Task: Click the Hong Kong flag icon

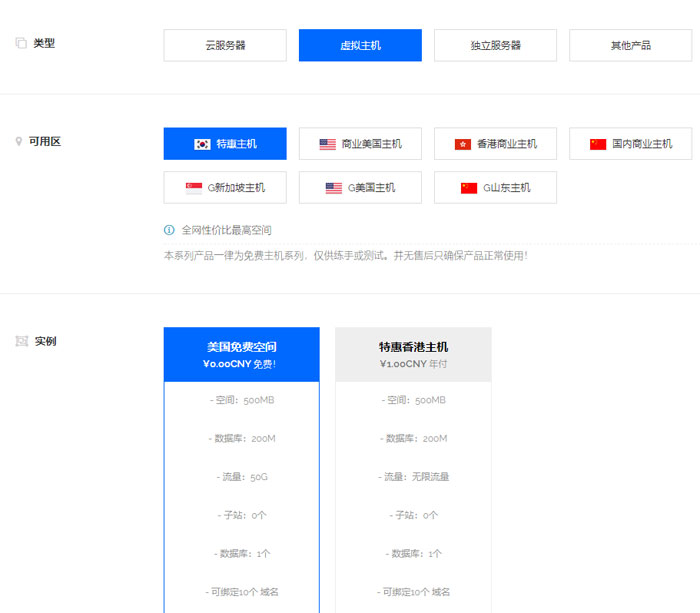Action: point(463,144)
